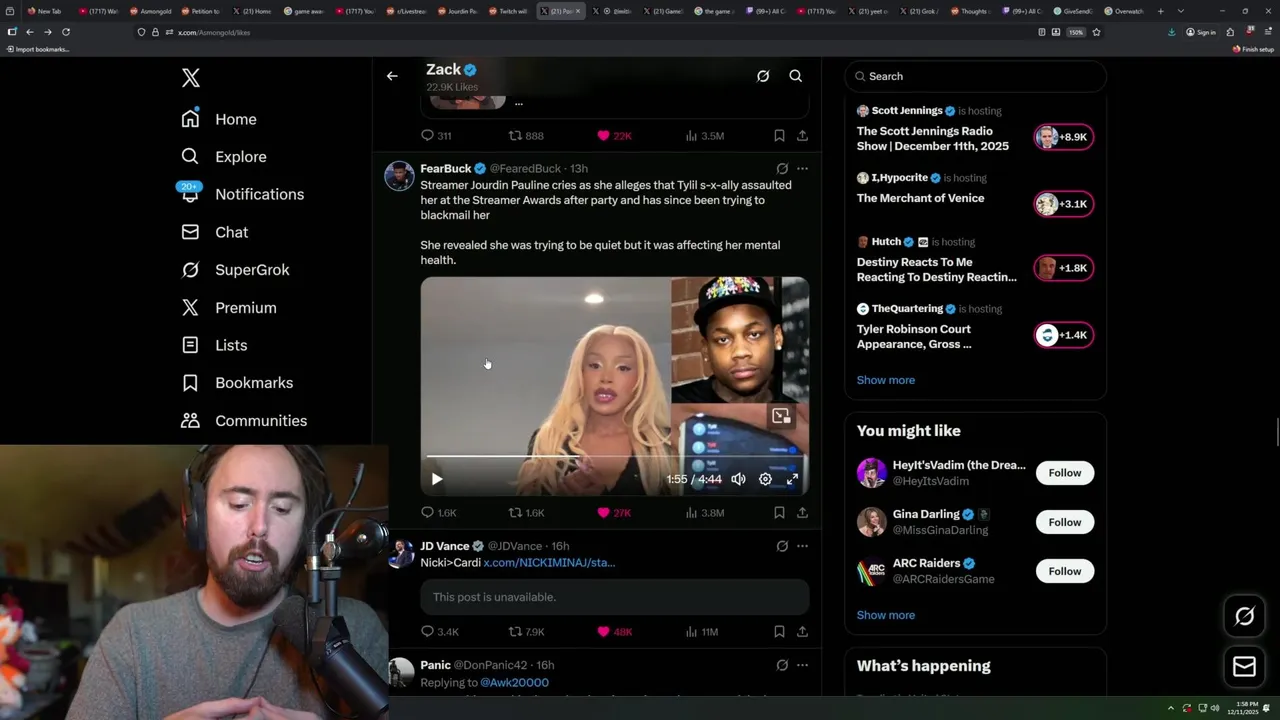
Task: Repost JD Vance post with 7.9K reposts
Action: [526, 632]
